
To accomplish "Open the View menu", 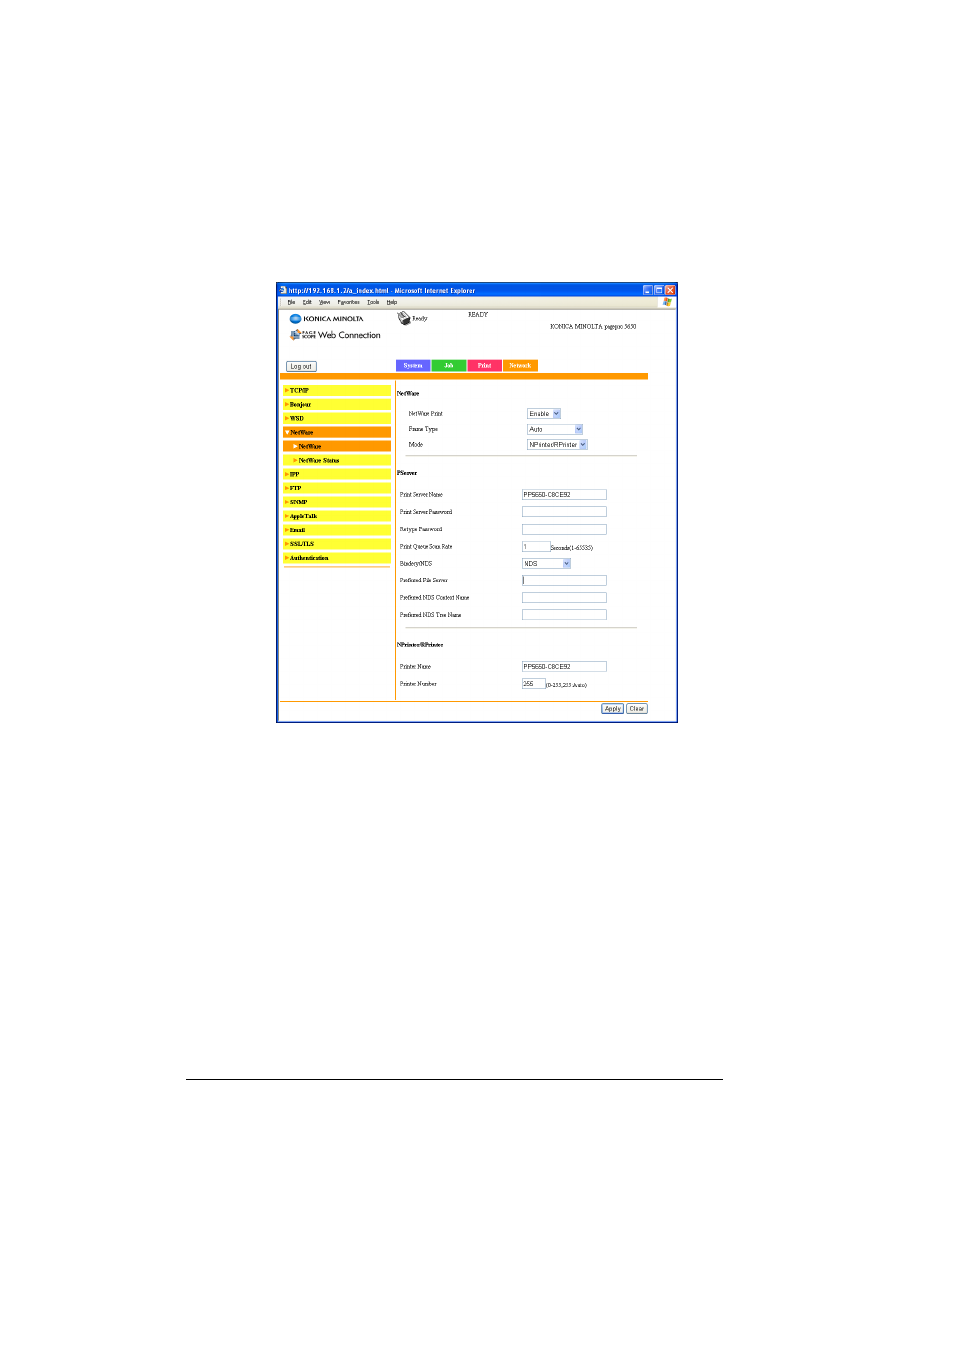I will point(324,302).
